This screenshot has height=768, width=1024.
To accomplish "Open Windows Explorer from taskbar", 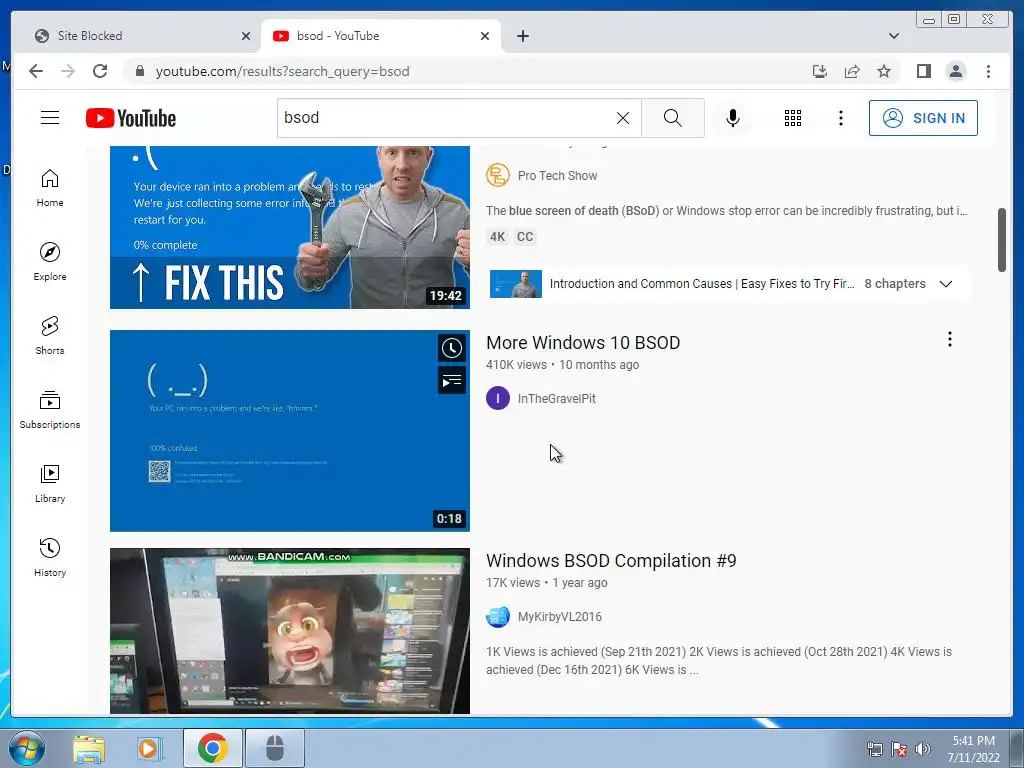I will coord(89,748).
